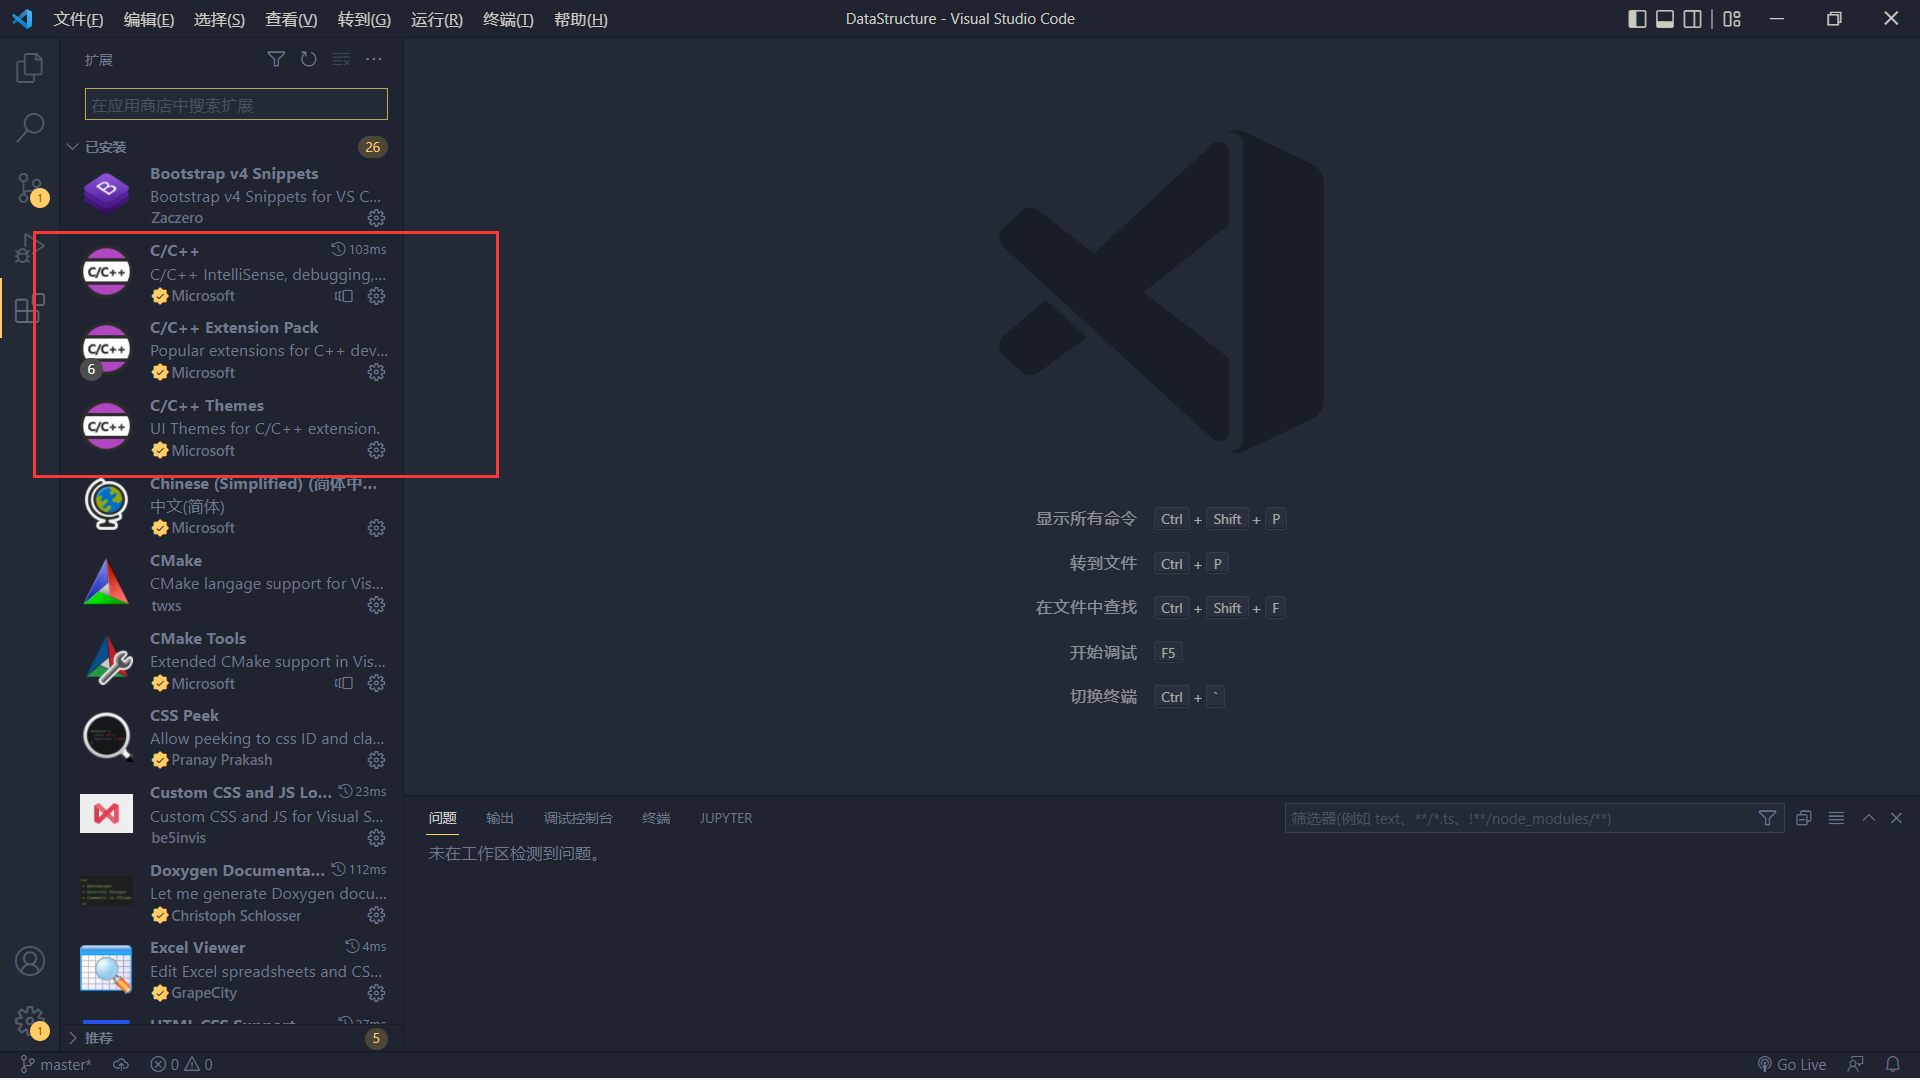Toggle the primary side bar layout button
Viewport: 1920px width, 1080px height.
coord(1637,19)
